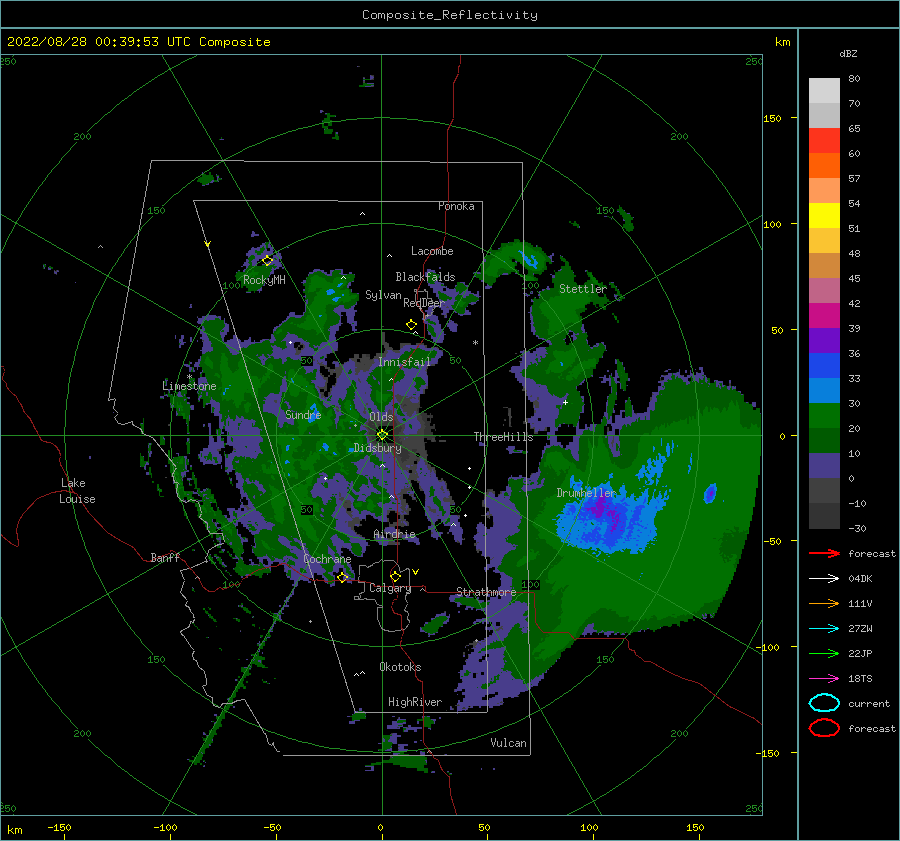Click the yellow V marker north of RockyMH
The width and height of the screenshot is (900, 841).
pos(208,244)
